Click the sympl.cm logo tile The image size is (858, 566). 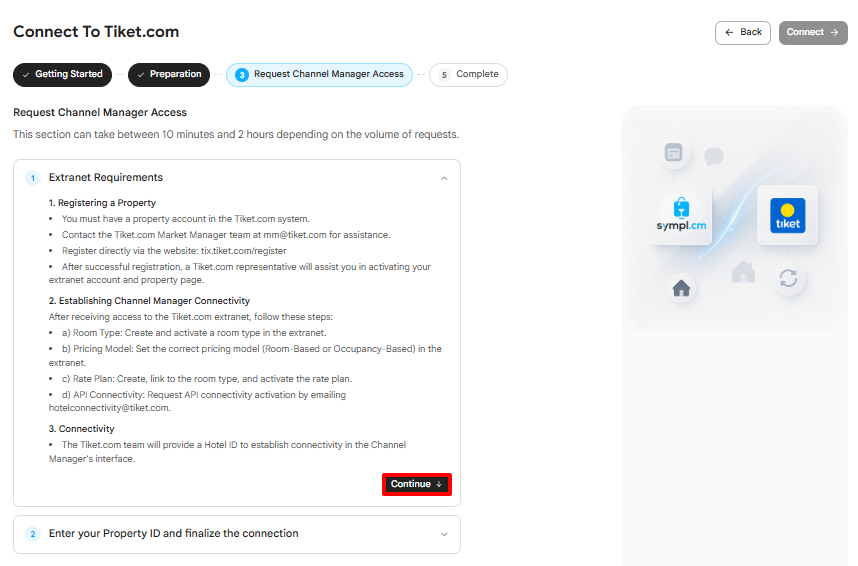681,215
